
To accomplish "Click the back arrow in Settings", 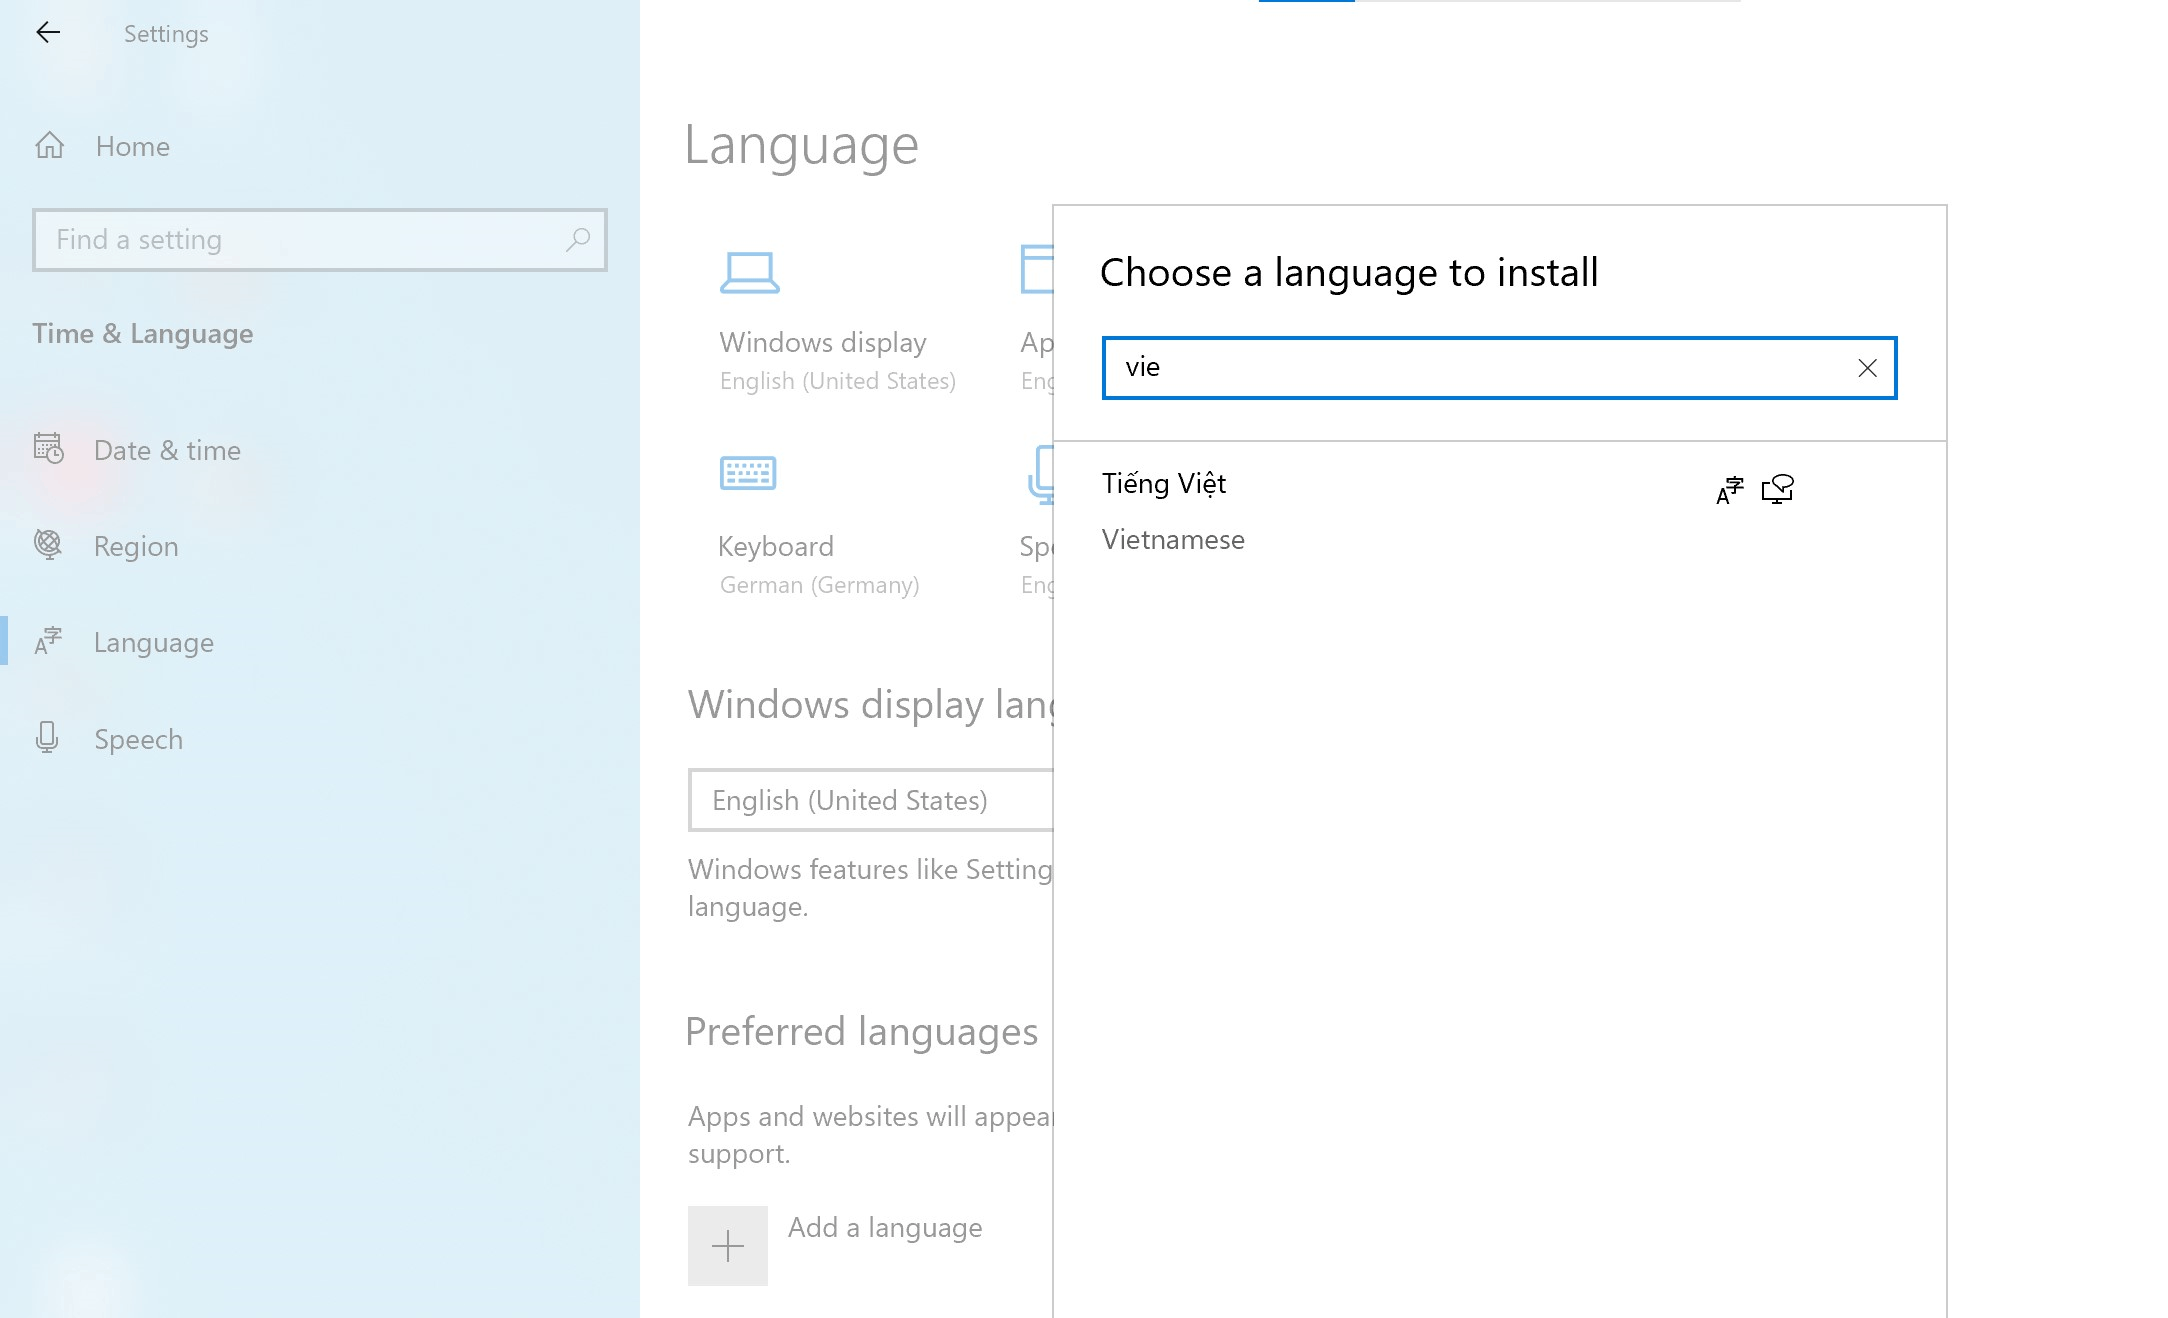I will [x=48, y=33].
